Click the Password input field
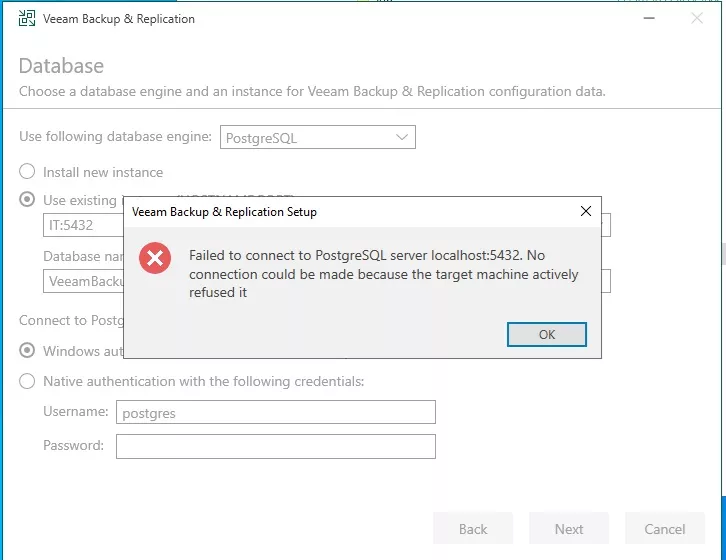This screenshot has height=560, width=726. point(276,447)
